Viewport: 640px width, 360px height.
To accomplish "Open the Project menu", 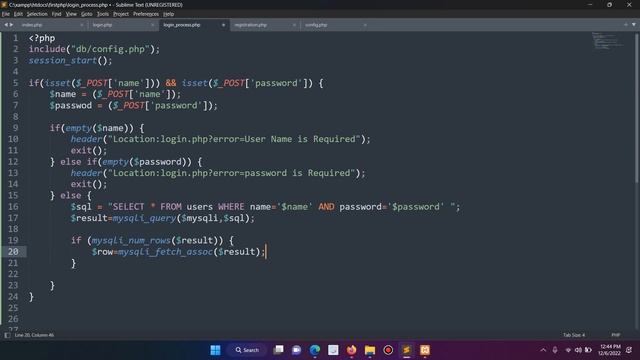I will [121, 14].
